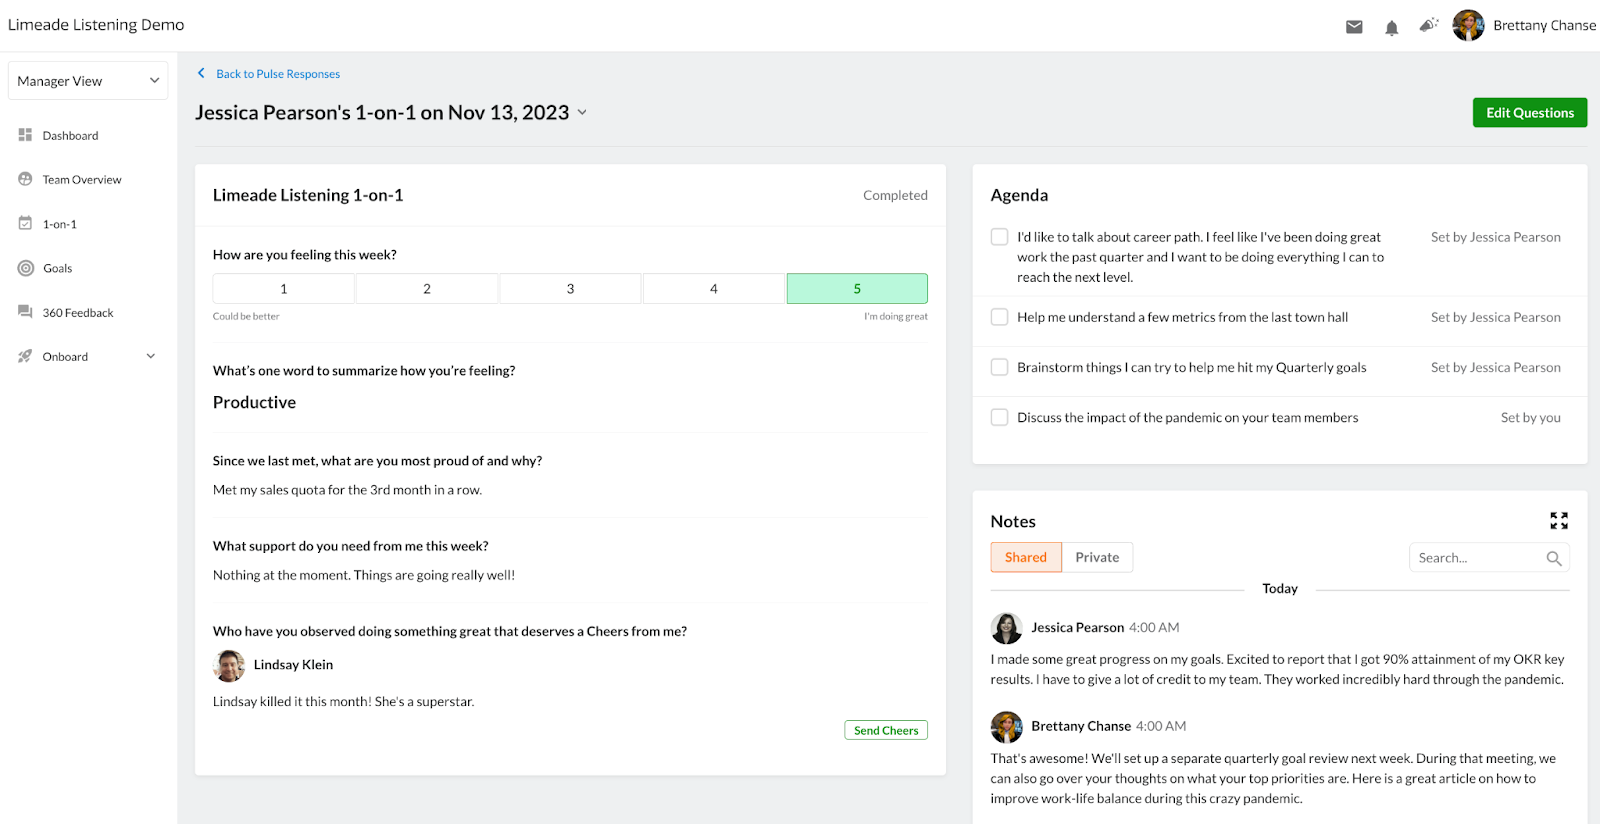
Task: Open 1-on-1 in sidebar
Action: 60,224
